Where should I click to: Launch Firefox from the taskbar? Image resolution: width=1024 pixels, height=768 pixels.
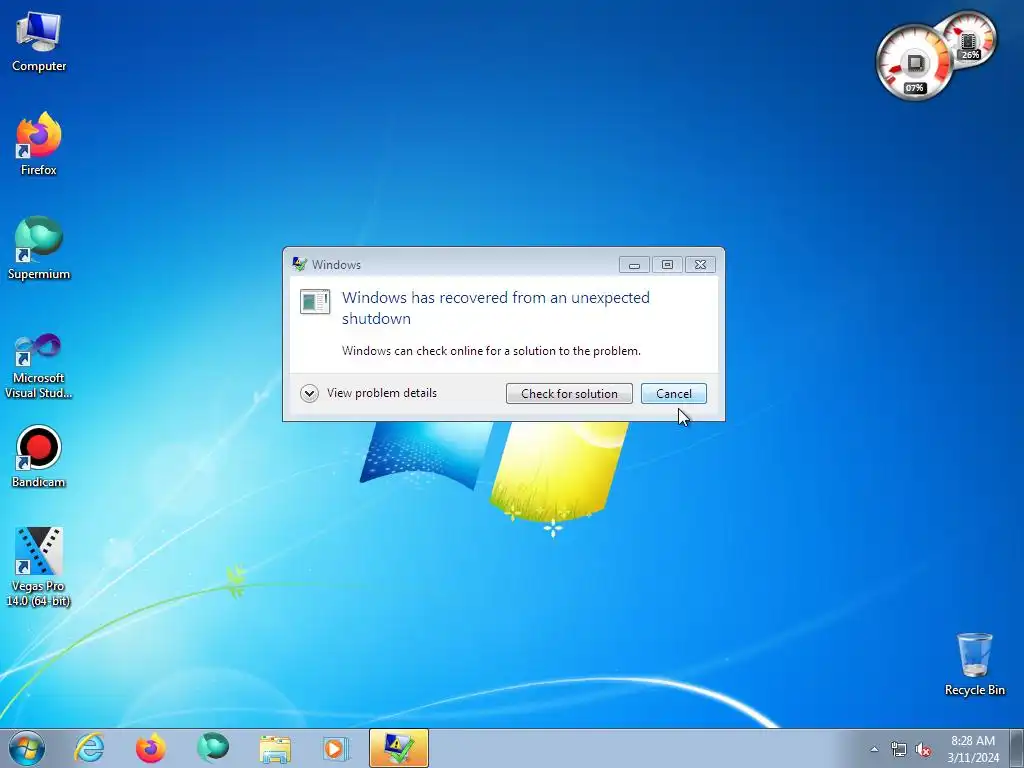coord(150,748)
